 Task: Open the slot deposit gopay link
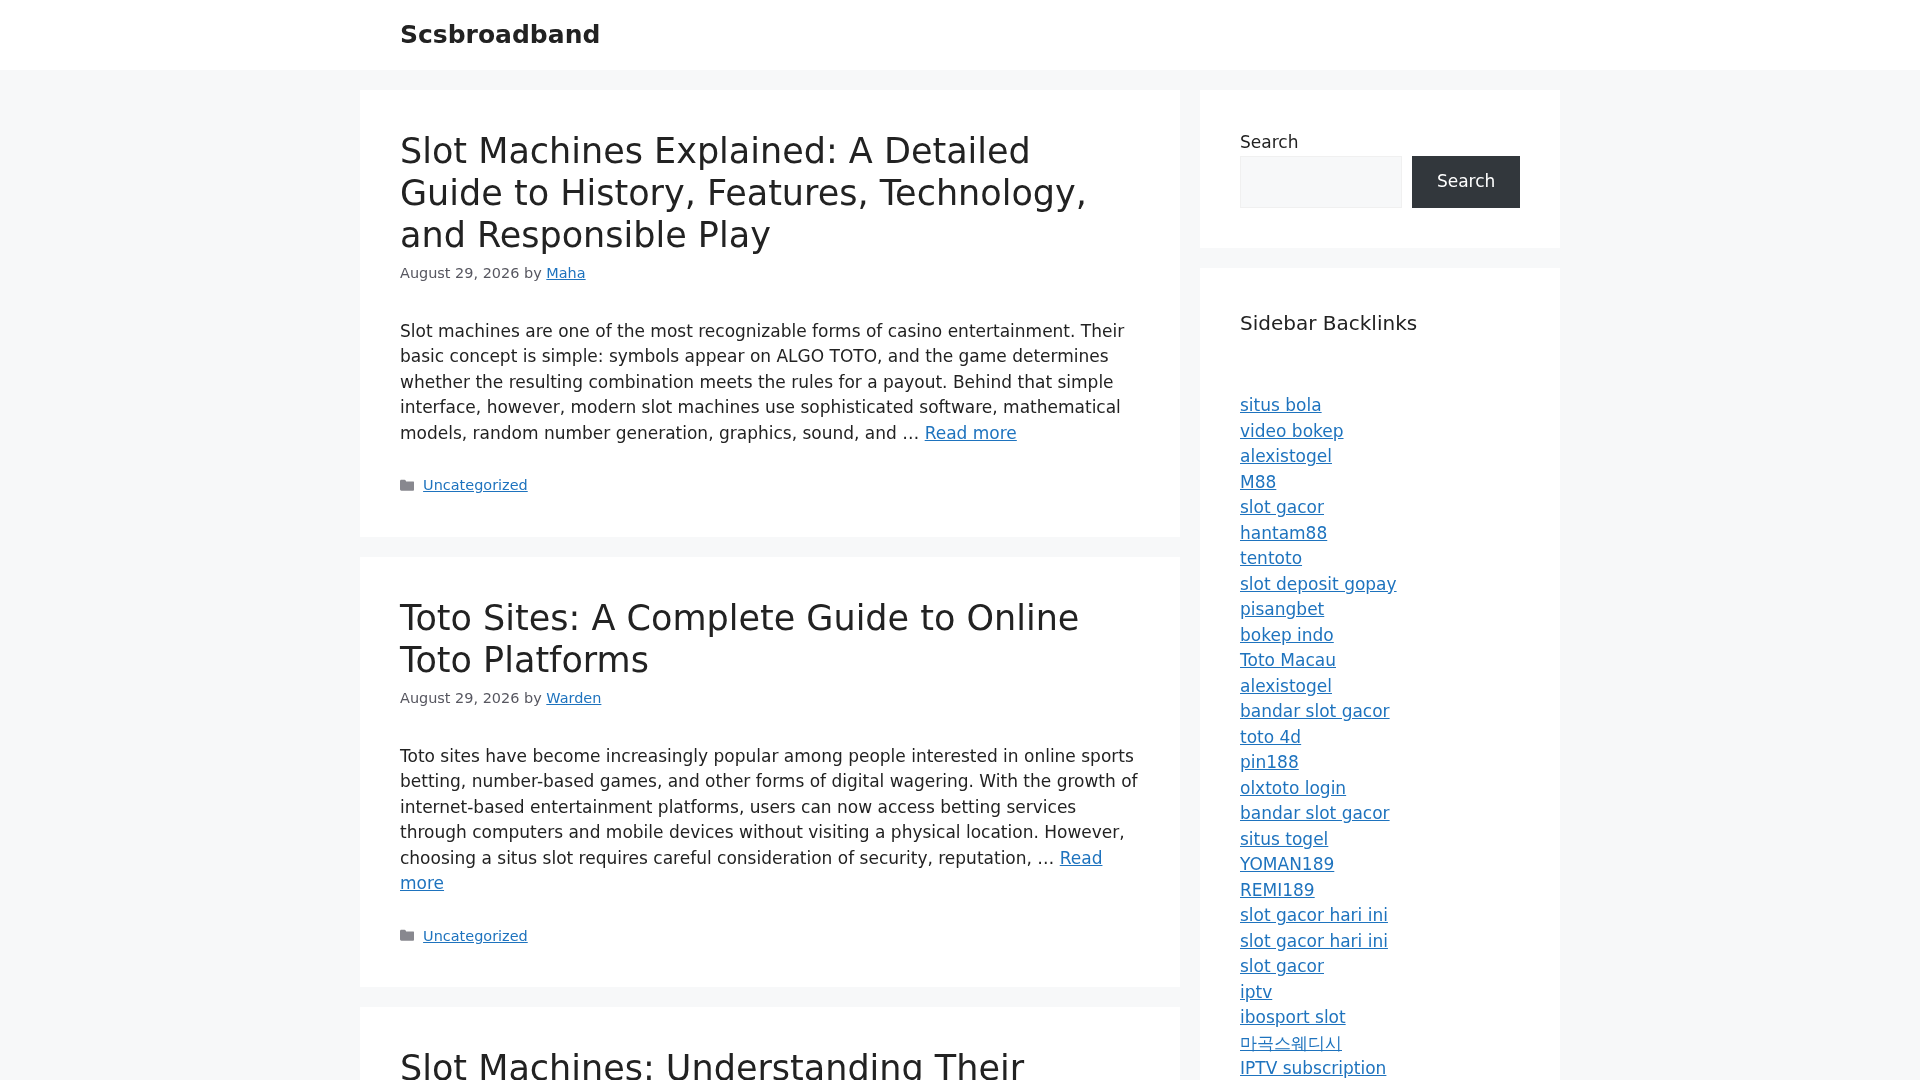click(1318, 584)
